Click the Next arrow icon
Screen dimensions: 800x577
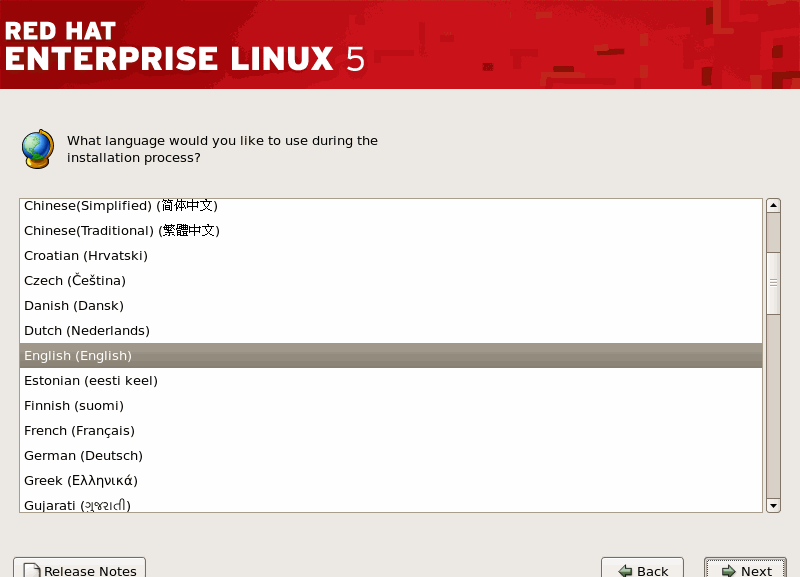[x=728, y=570]
